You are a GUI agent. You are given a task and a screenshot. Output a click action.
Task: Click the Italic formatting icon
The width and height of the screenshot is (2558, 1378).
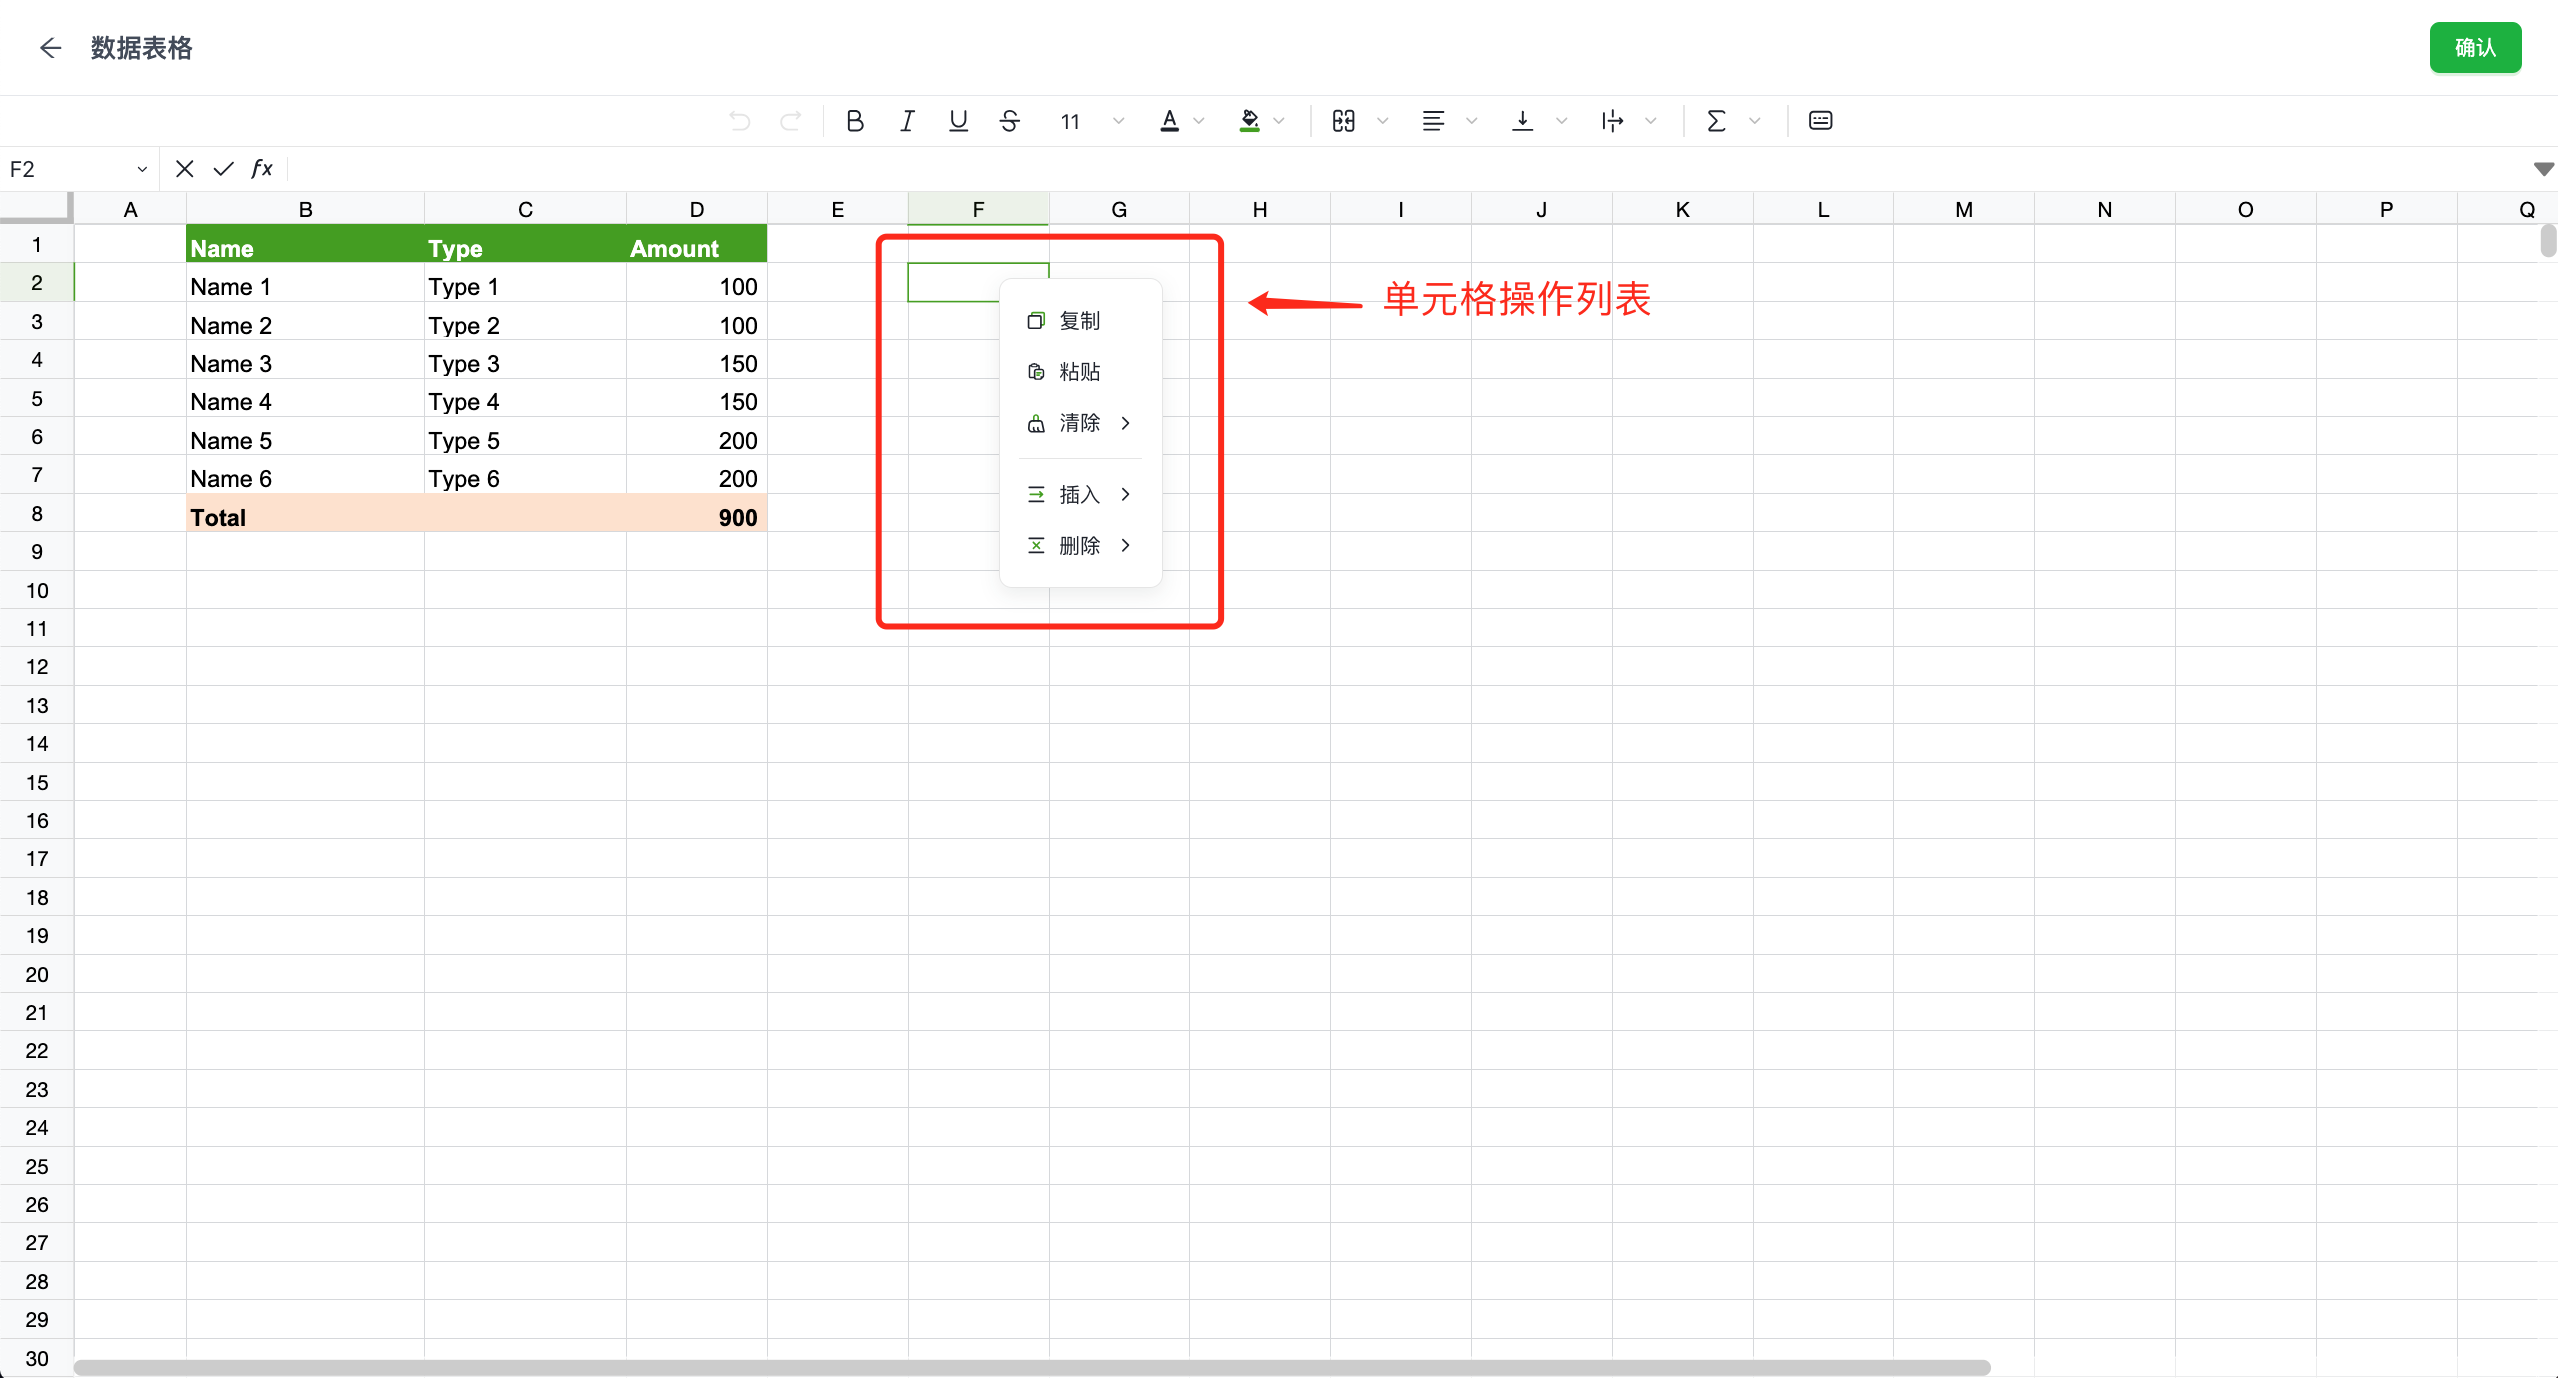(906, 121)
